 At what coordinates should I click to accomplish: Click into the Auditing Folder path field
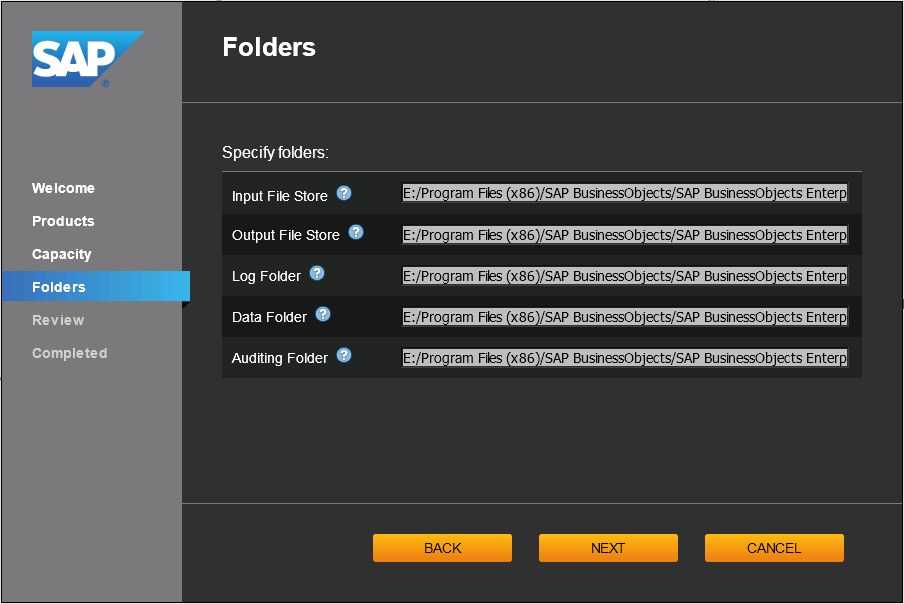tap(625, 358)
